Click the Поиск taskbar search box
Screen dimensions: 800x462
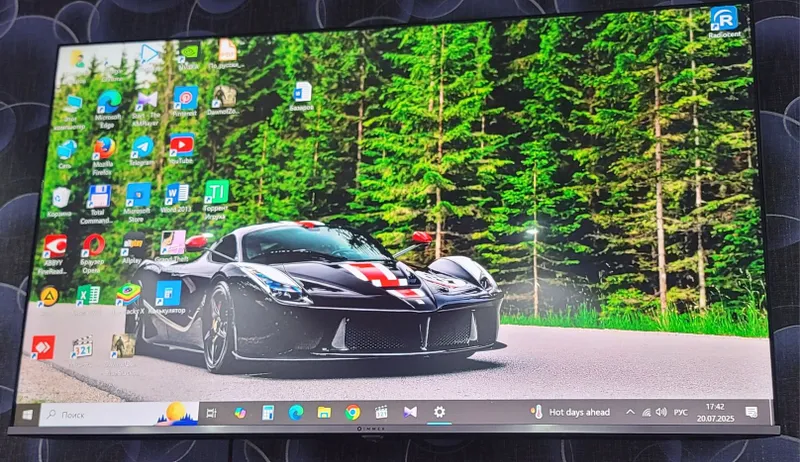118,414
